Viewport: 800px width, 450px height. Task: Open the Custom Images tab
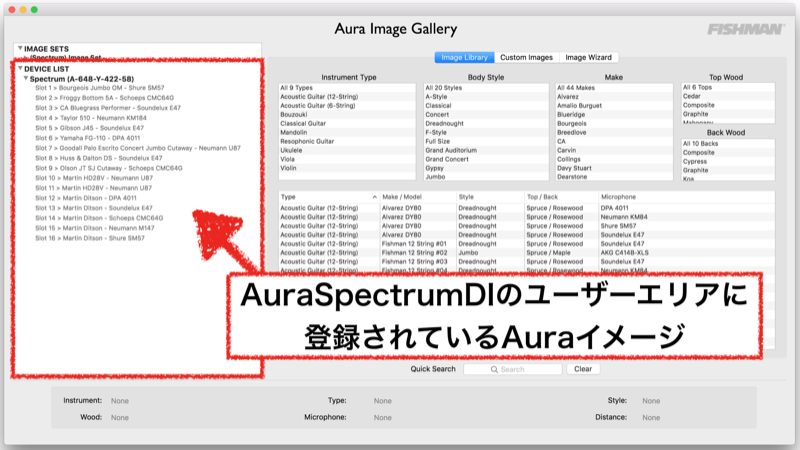[x=527, y=58]
